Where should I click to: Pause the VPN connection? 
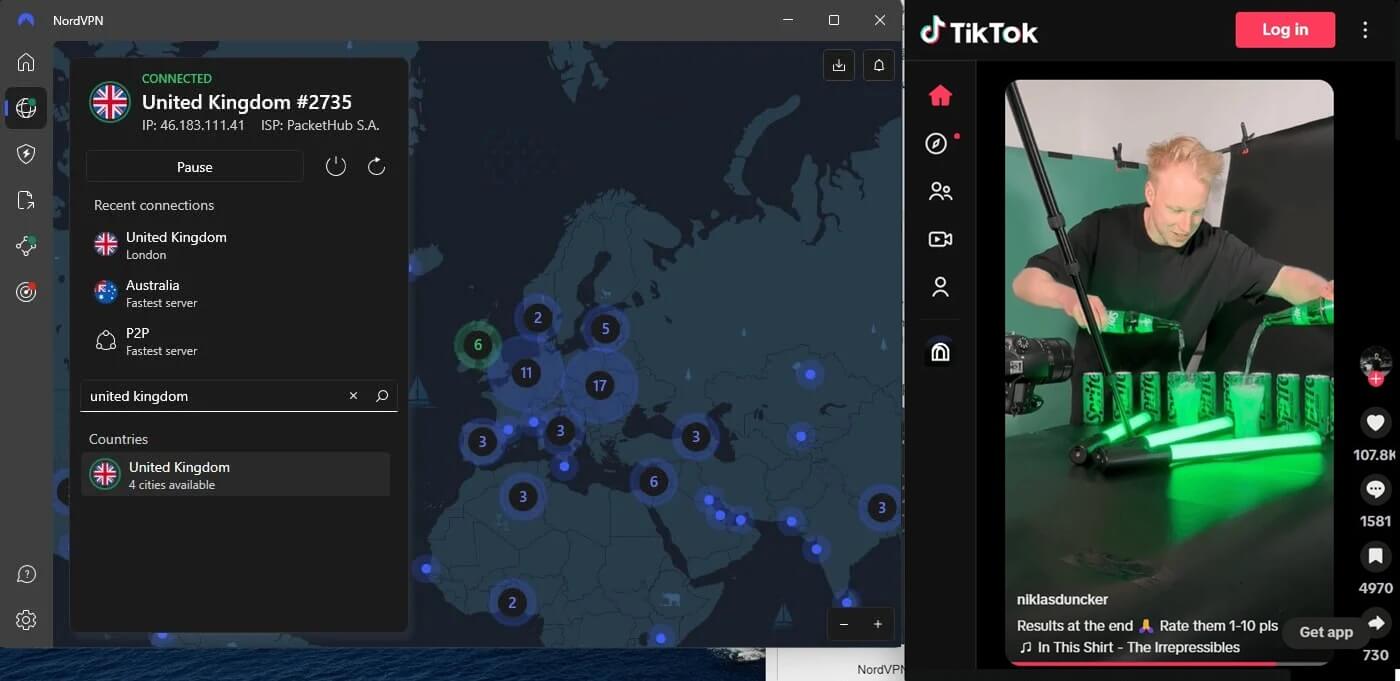click(x=194, y=166)
